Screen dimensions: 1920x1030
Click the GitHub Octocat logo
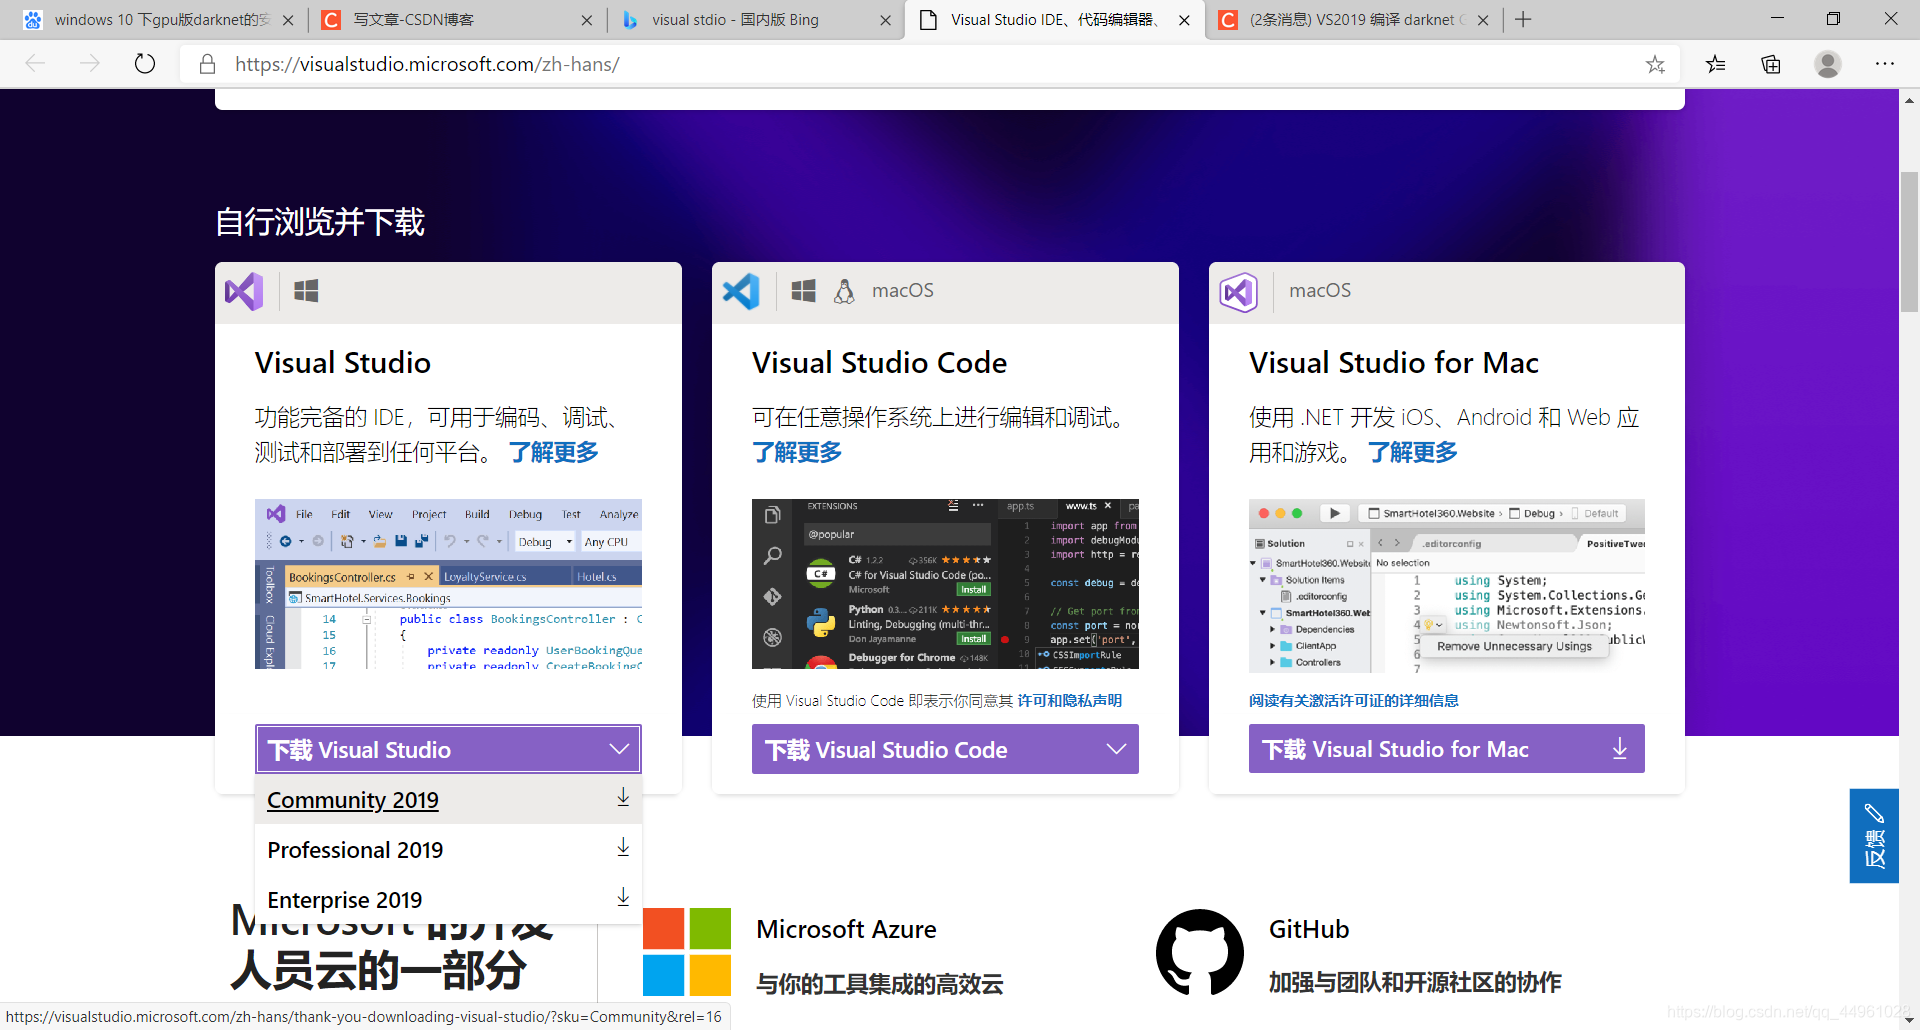click(1200, 952)
